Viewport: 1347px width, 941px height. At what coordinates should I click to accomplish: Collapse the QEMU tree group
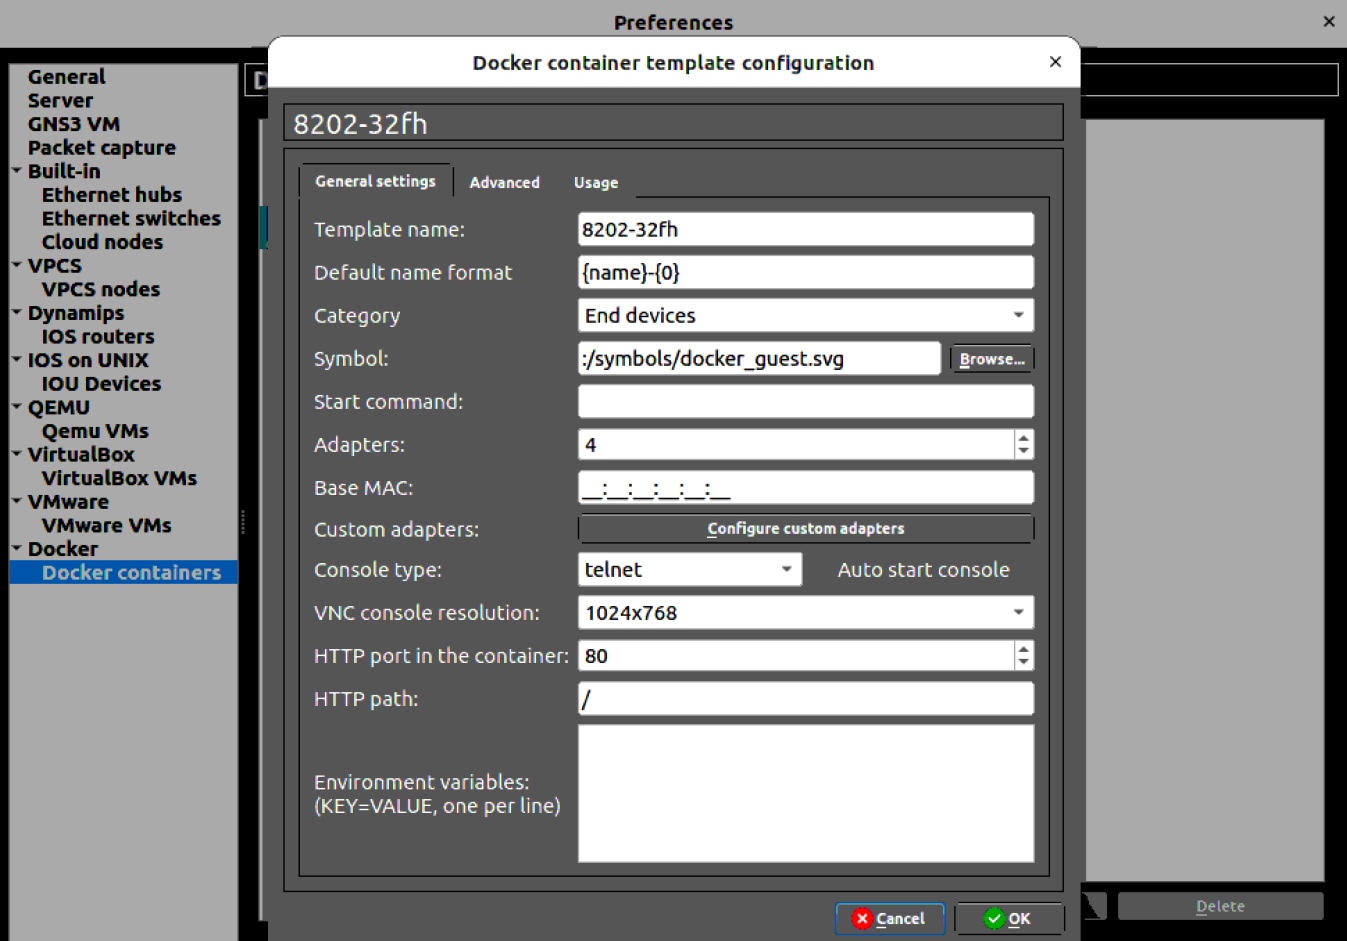click(x=17, y=407)
